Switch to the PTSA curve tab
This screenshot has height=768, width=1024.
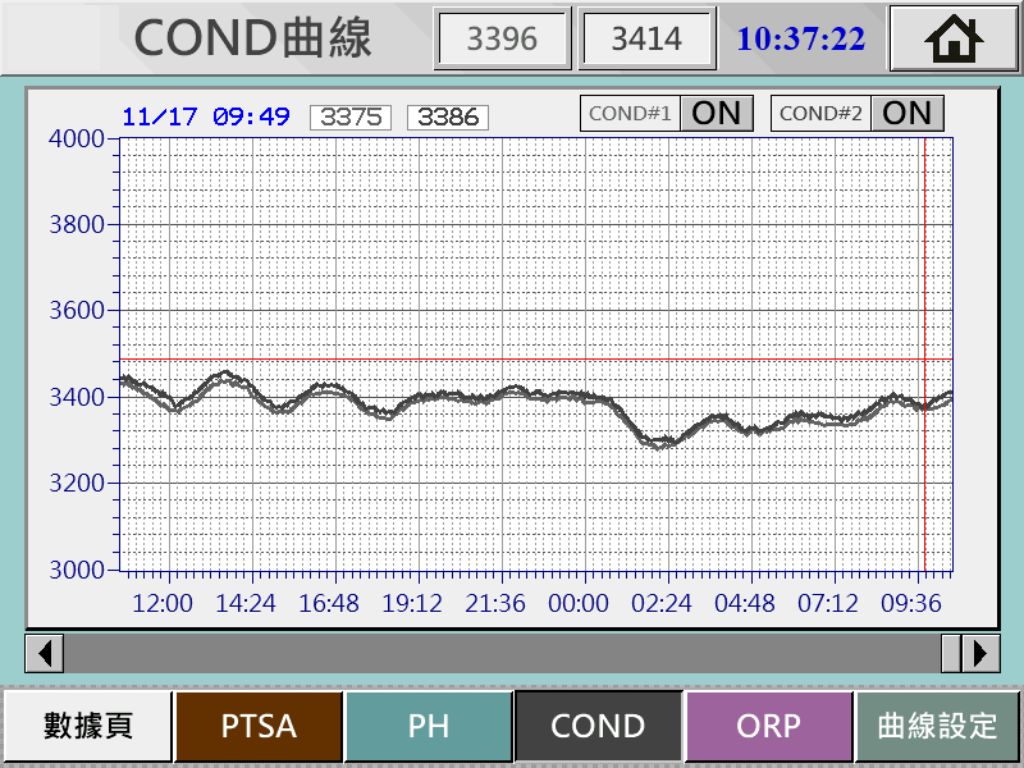(258, 726)
